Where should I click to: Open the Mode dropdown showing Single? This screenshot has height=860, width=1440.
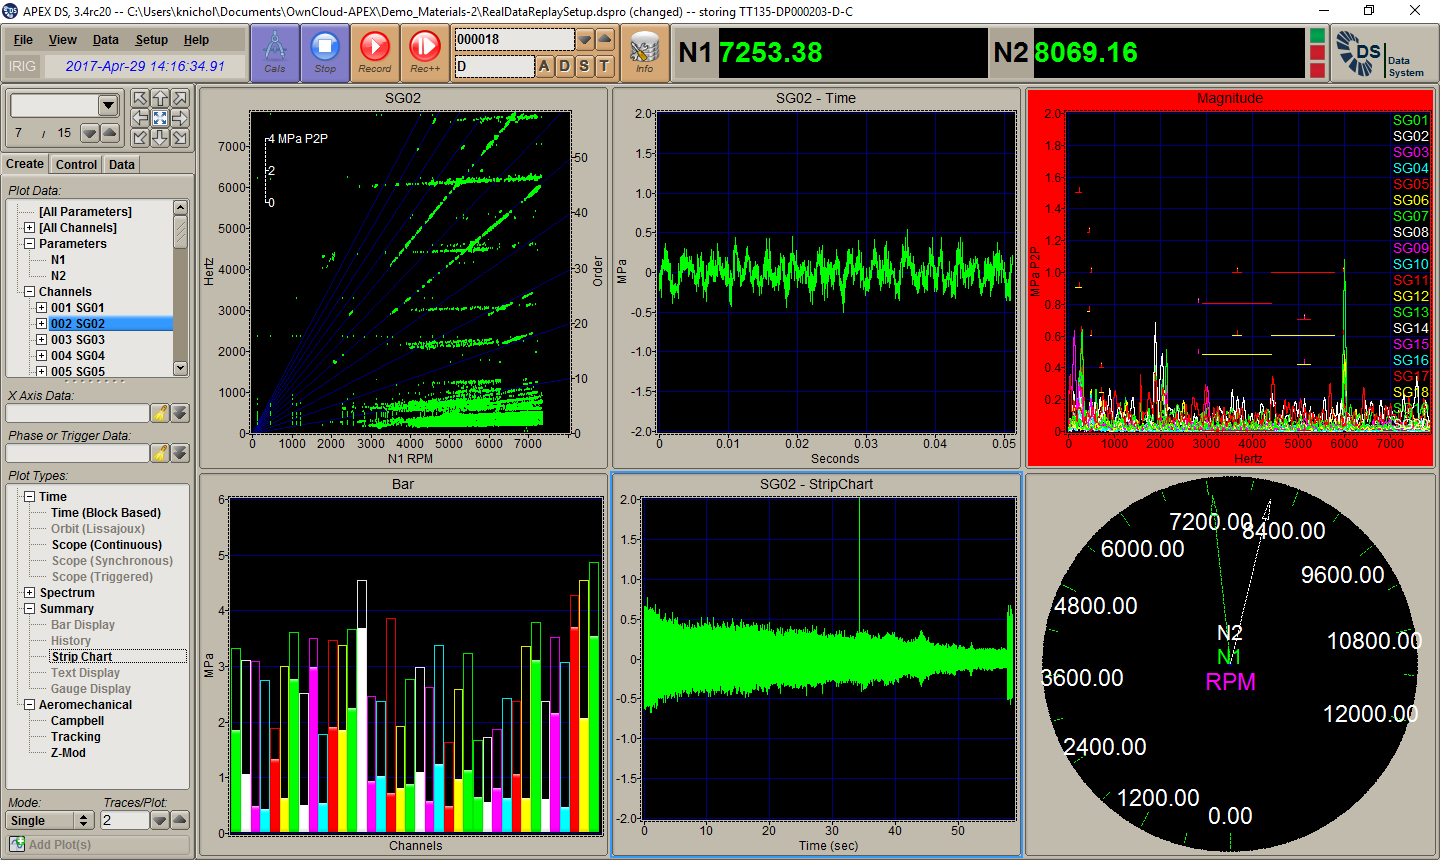(x=50, y=820)
